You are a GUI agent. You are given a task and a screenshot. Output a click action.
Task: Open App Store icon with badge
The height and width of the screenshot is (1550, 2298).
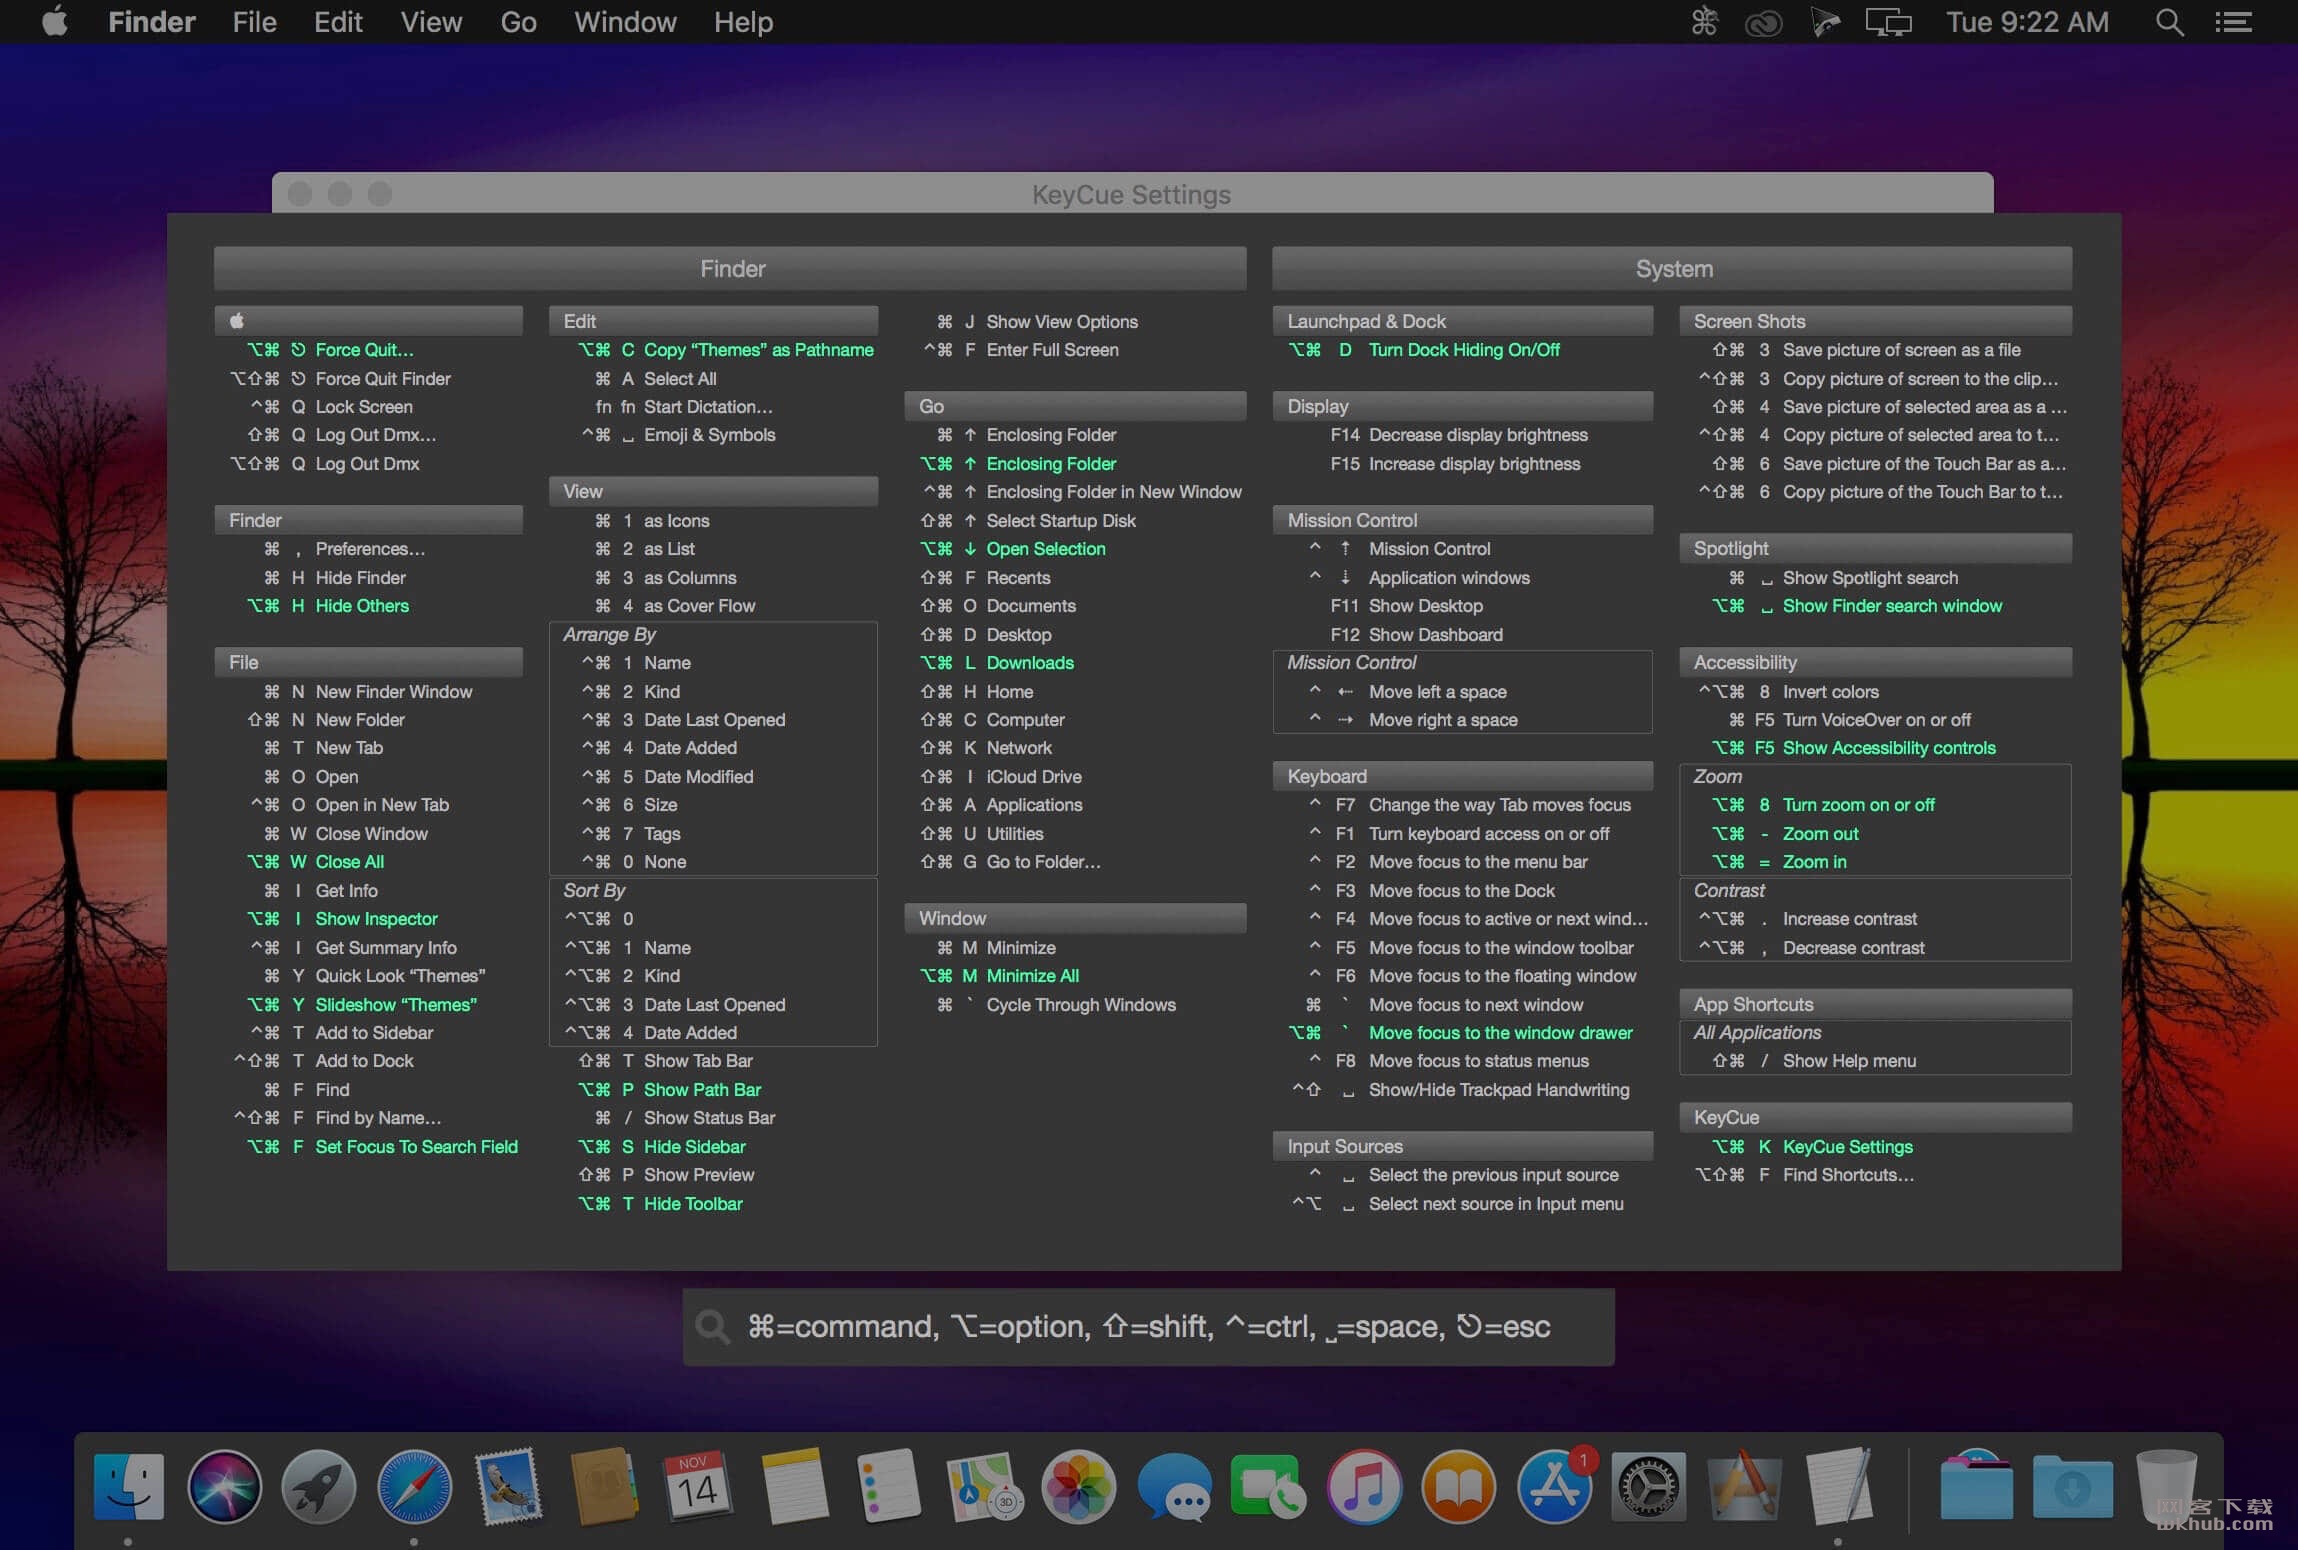pos(1554,1487)
